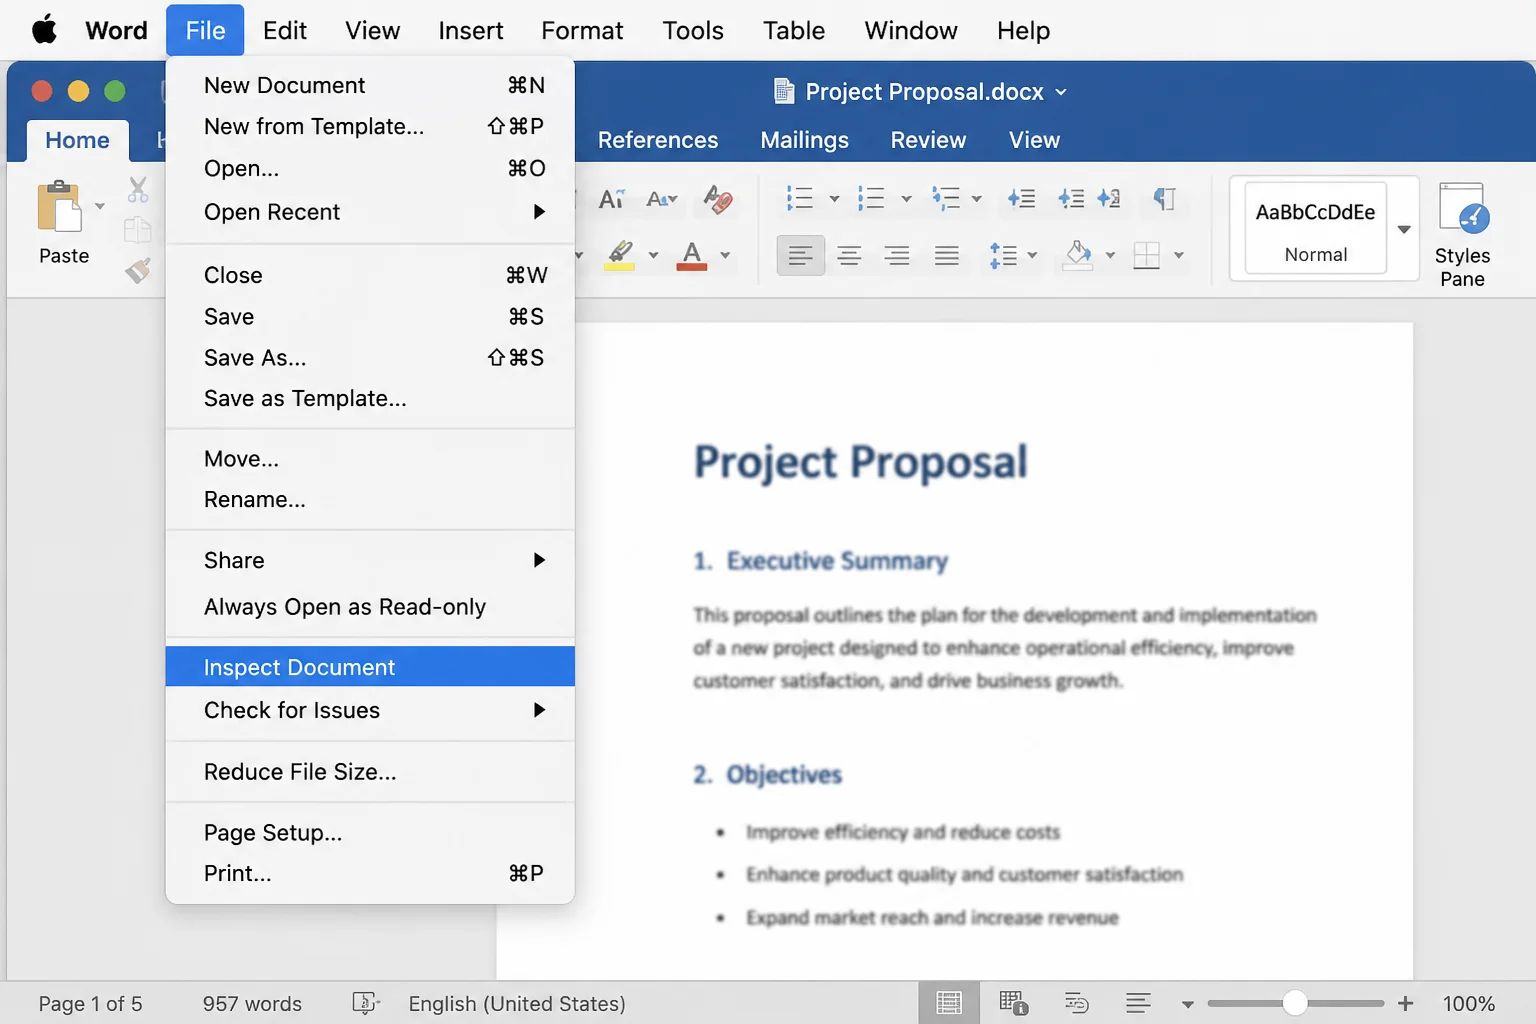This screenshot has width=1536, height=1024.
Task: Switch to the References ribbon tab
Action: [x=658, y=140]
